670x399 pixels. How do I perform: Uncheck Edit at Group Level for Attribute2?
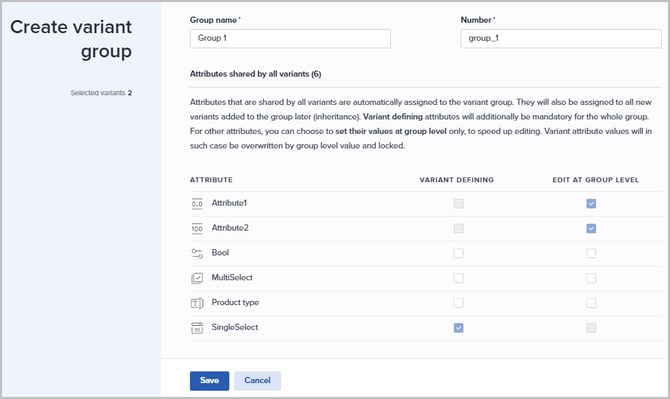tap(591, 229)
